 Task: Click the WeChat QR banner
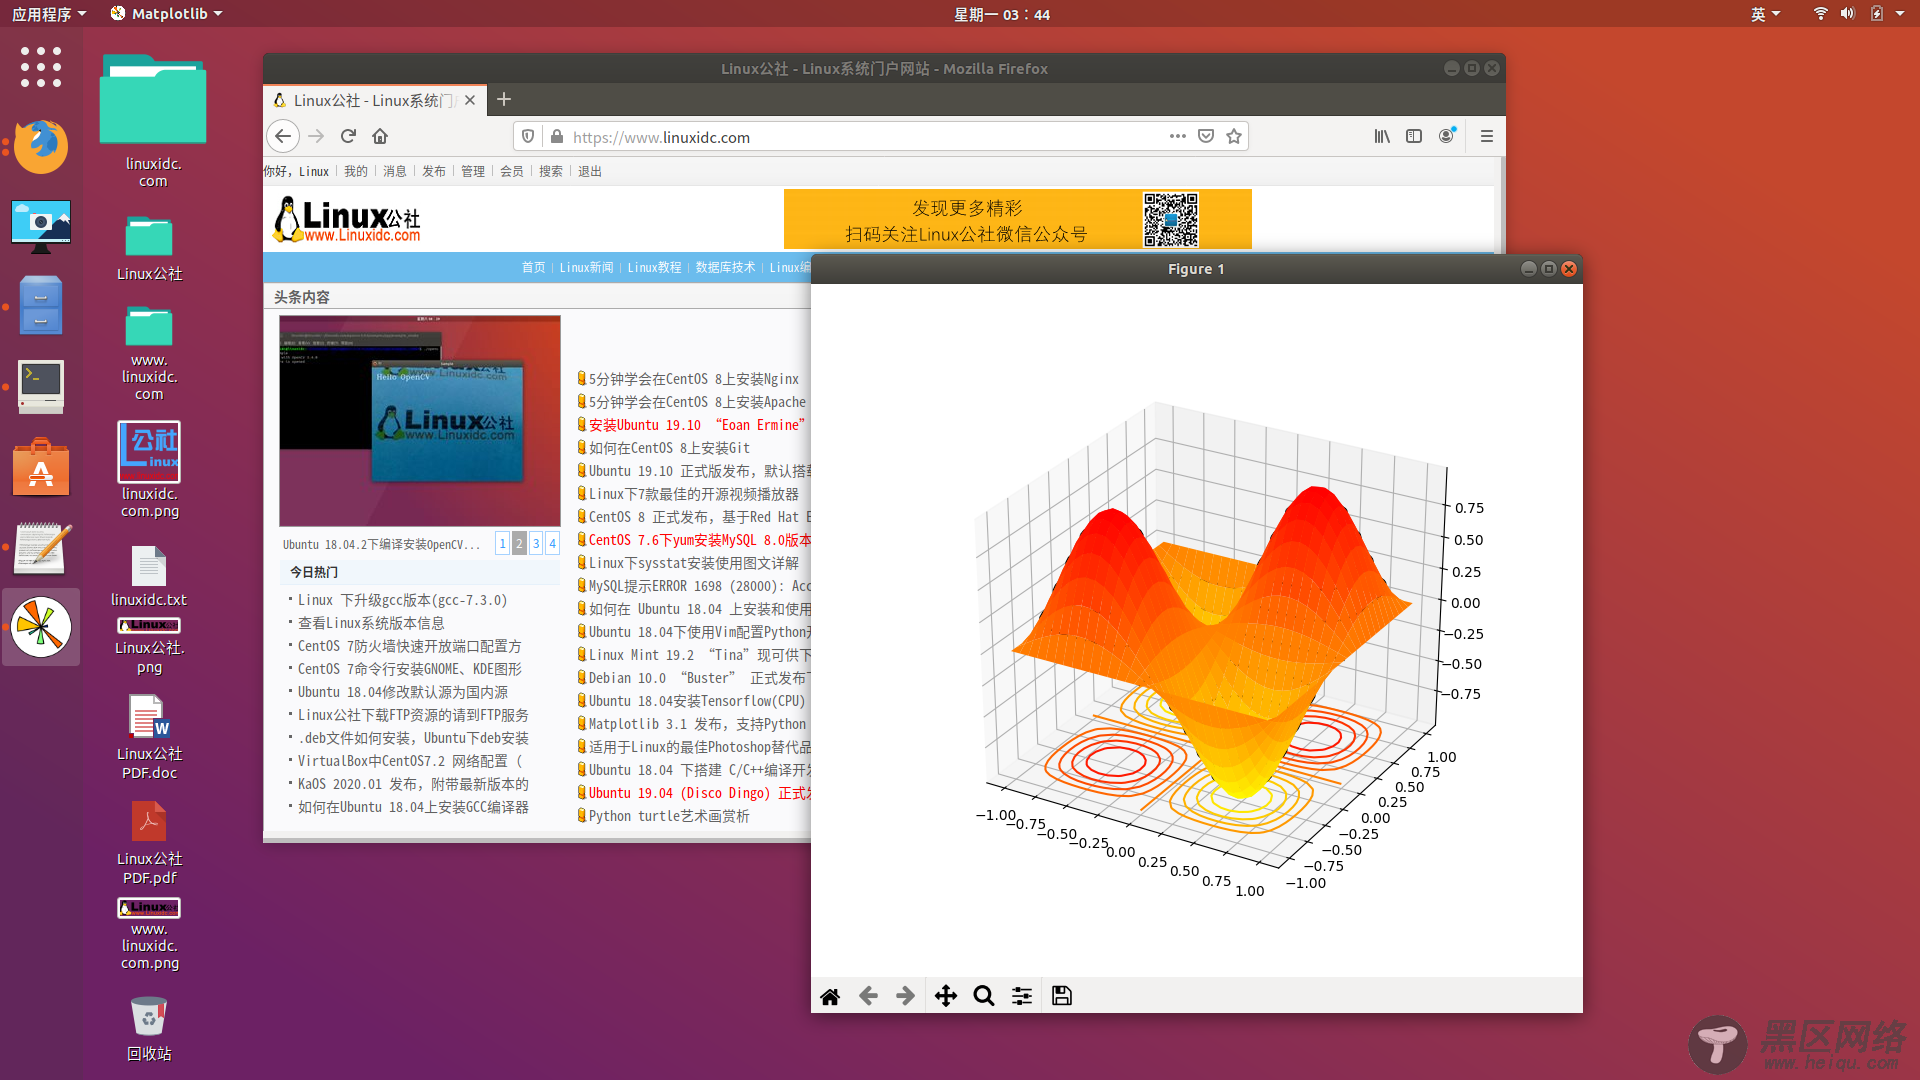coord(1017,219)
